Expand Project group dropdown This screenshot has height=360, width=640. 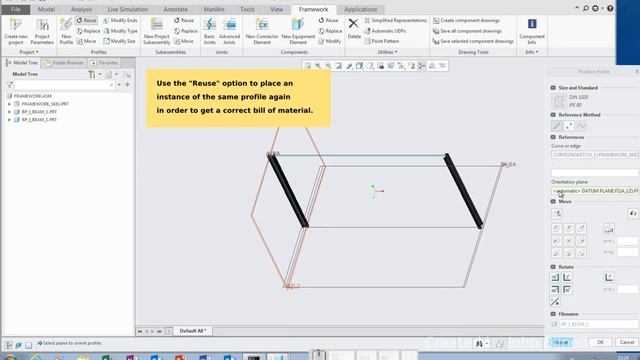point(29,52)
